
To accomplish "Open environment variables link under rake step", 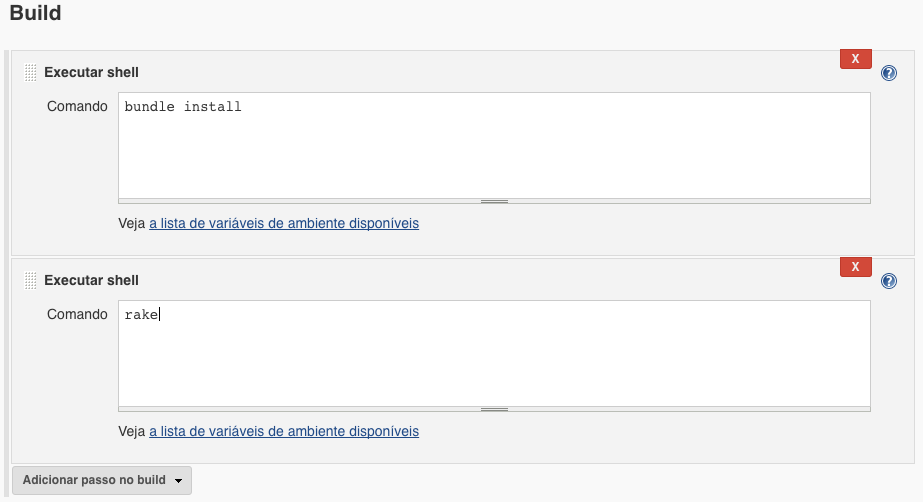I will [x=284, y=431].
